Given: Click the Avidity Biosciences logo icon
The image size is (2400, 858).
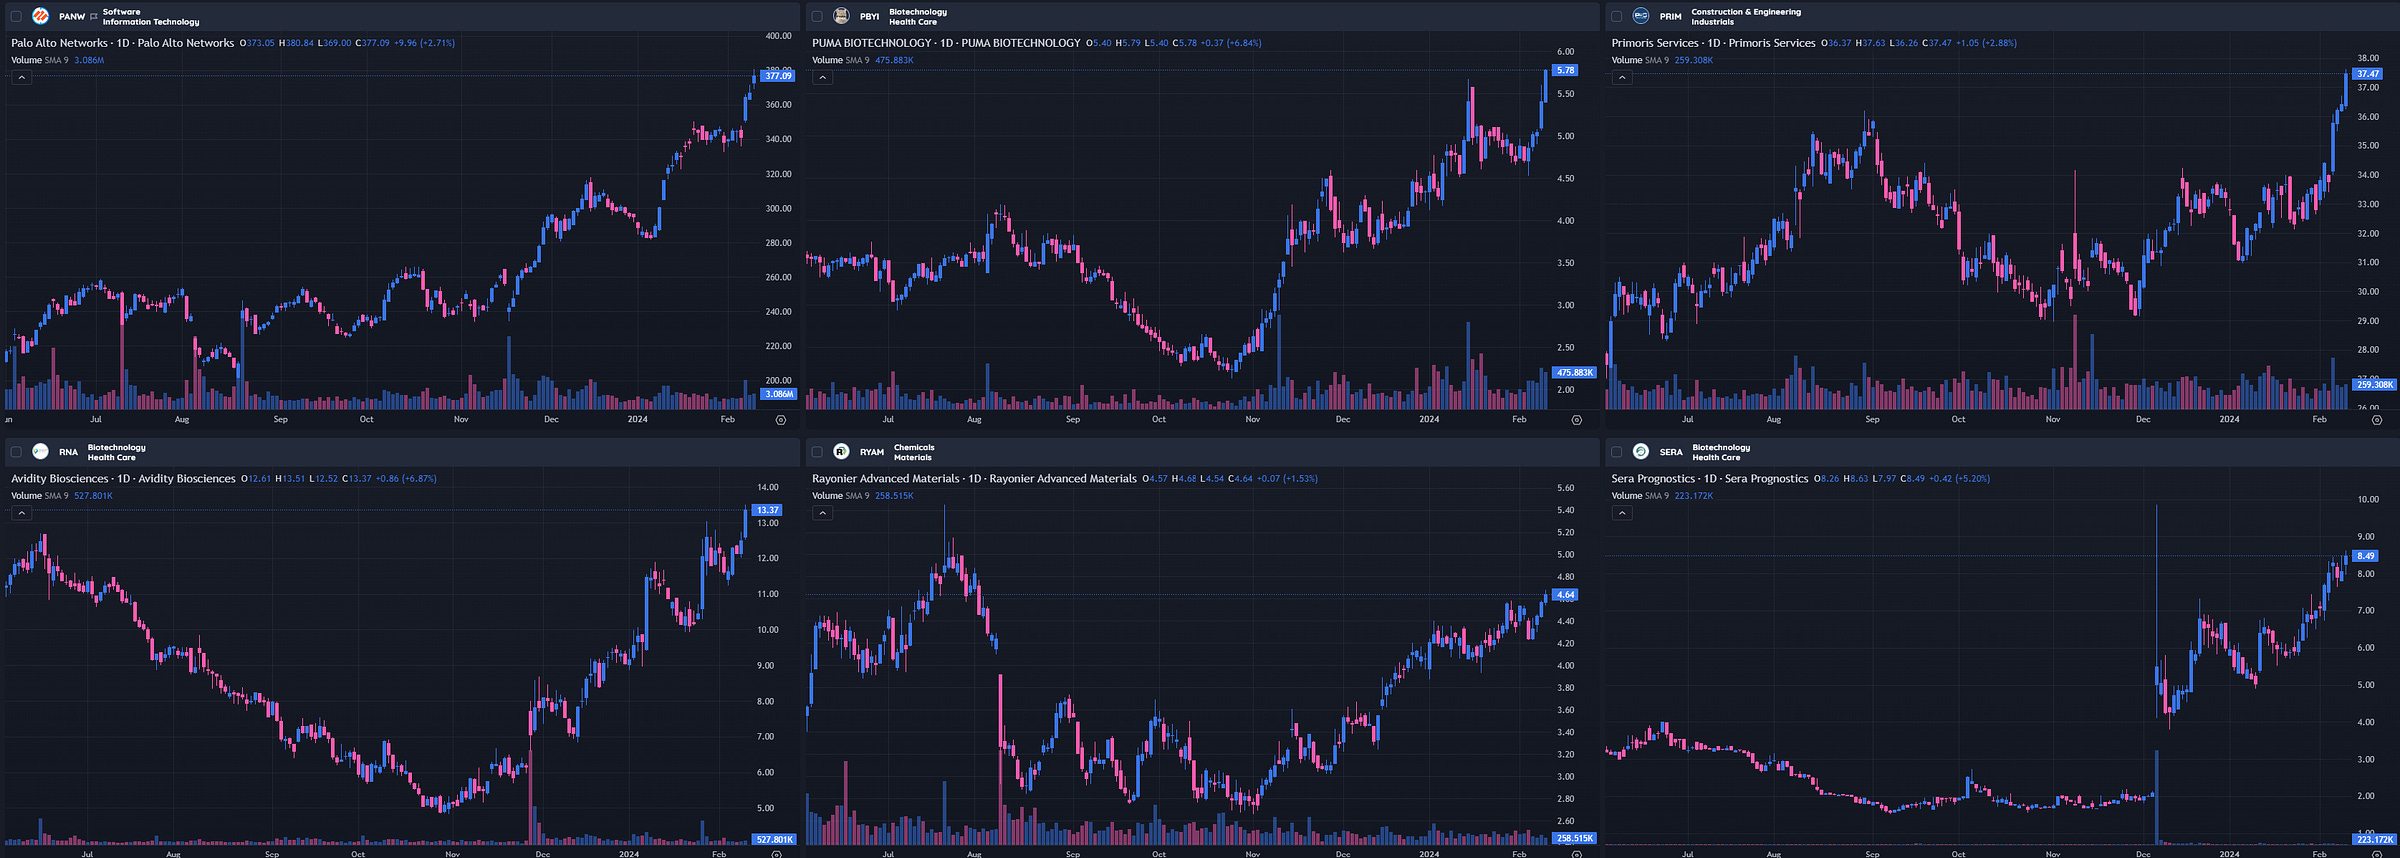Looking at the screenshot, I should 41,452.
